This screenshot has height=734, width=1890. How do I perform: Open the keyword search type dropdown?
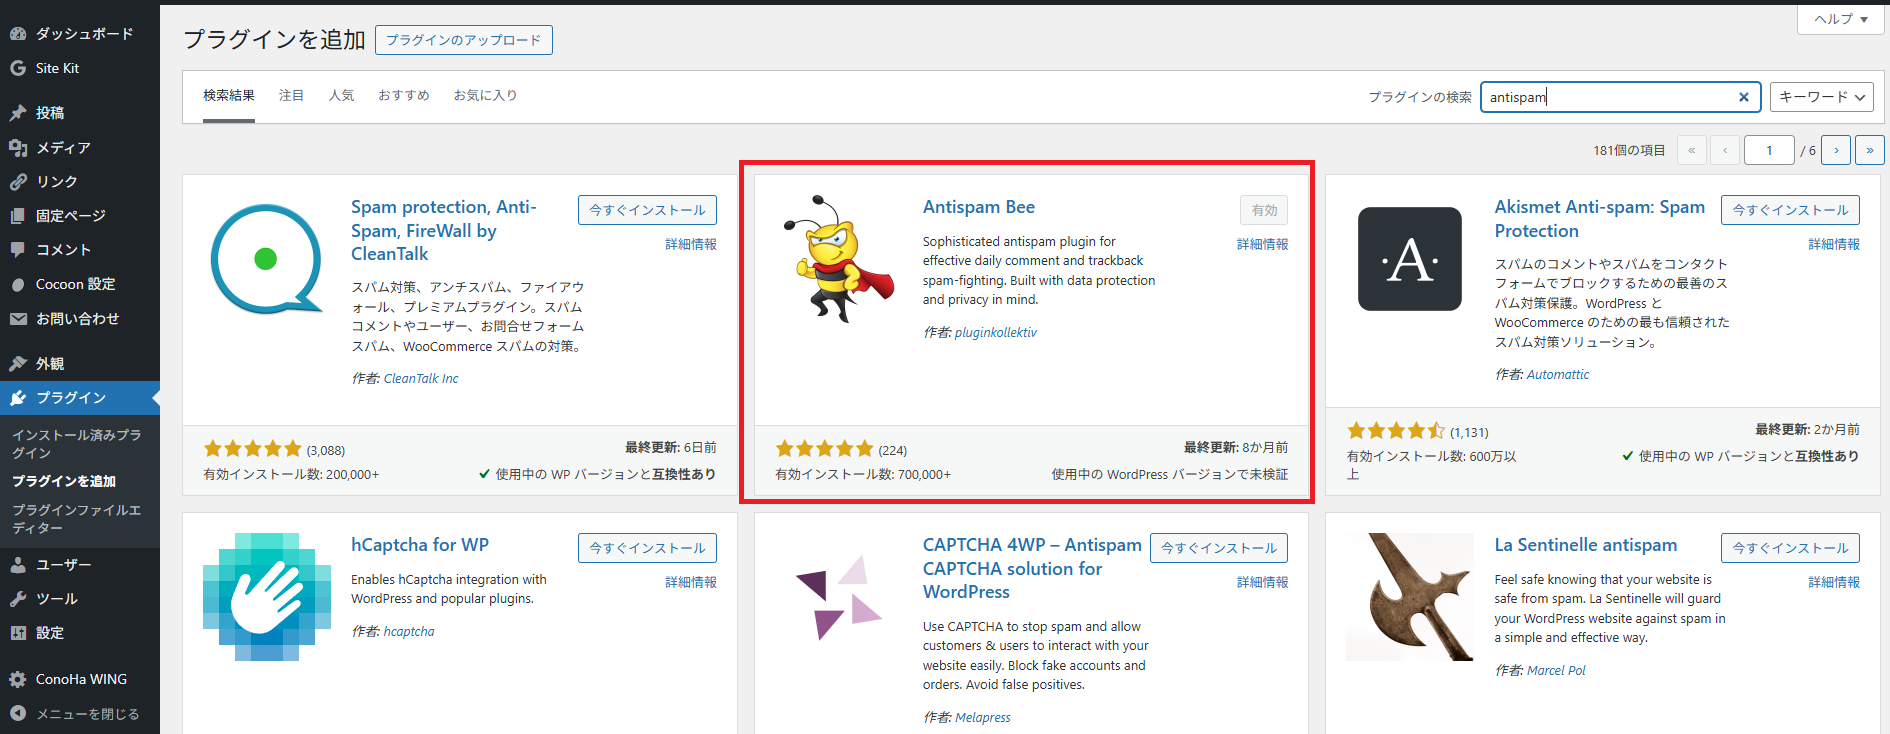pyautogui.click(x=1822, y=97)
